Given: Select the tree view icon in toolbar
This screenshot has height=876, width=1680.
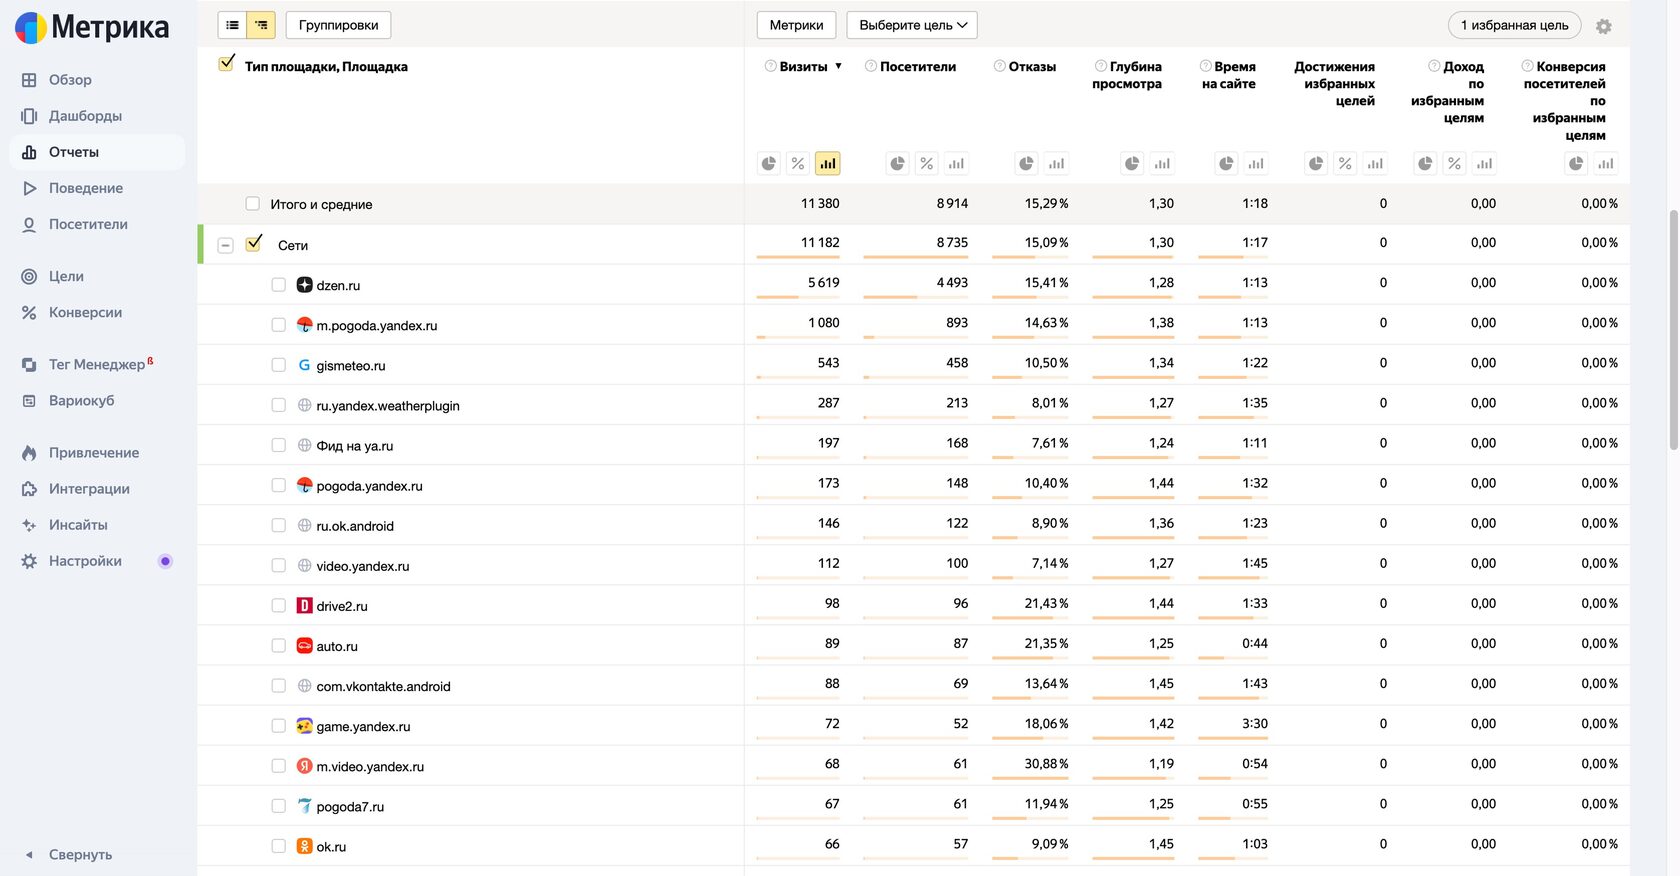Looking at the screenshot, I should tap(261, 25).
